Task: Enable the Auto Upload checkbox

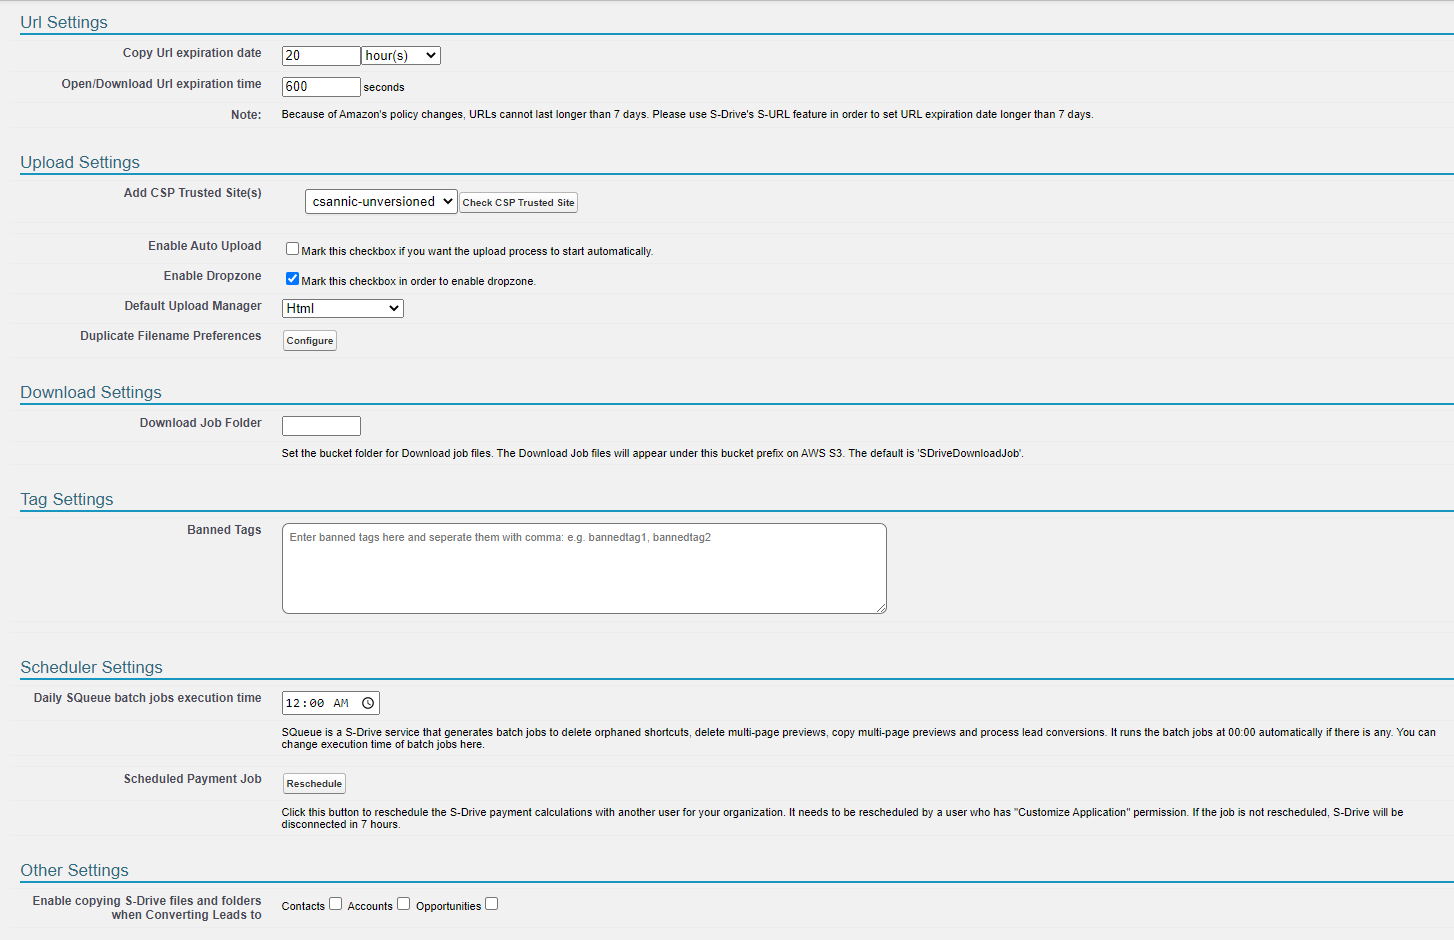Action: pos(292,249)
